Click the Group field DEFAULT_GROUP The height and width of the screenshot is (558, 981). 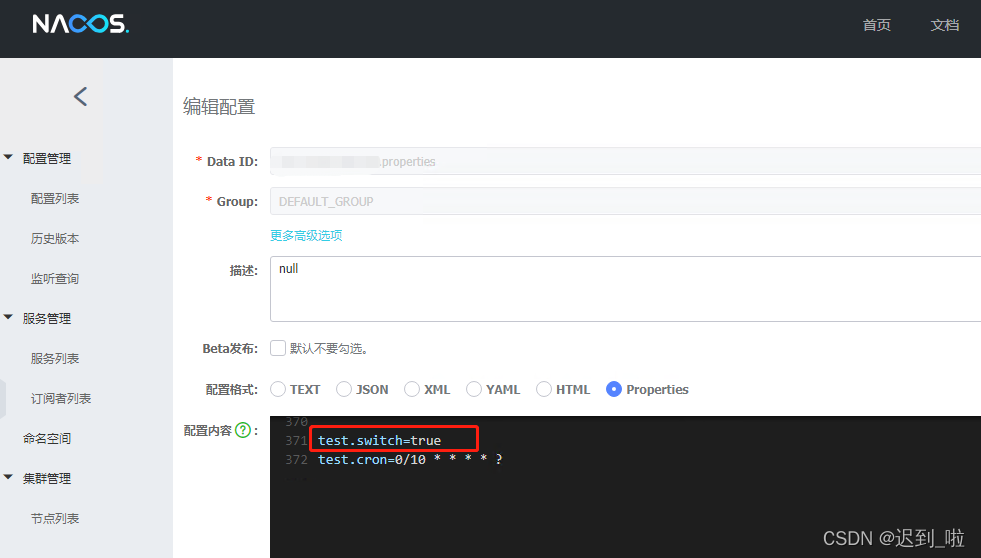[626, 201]
